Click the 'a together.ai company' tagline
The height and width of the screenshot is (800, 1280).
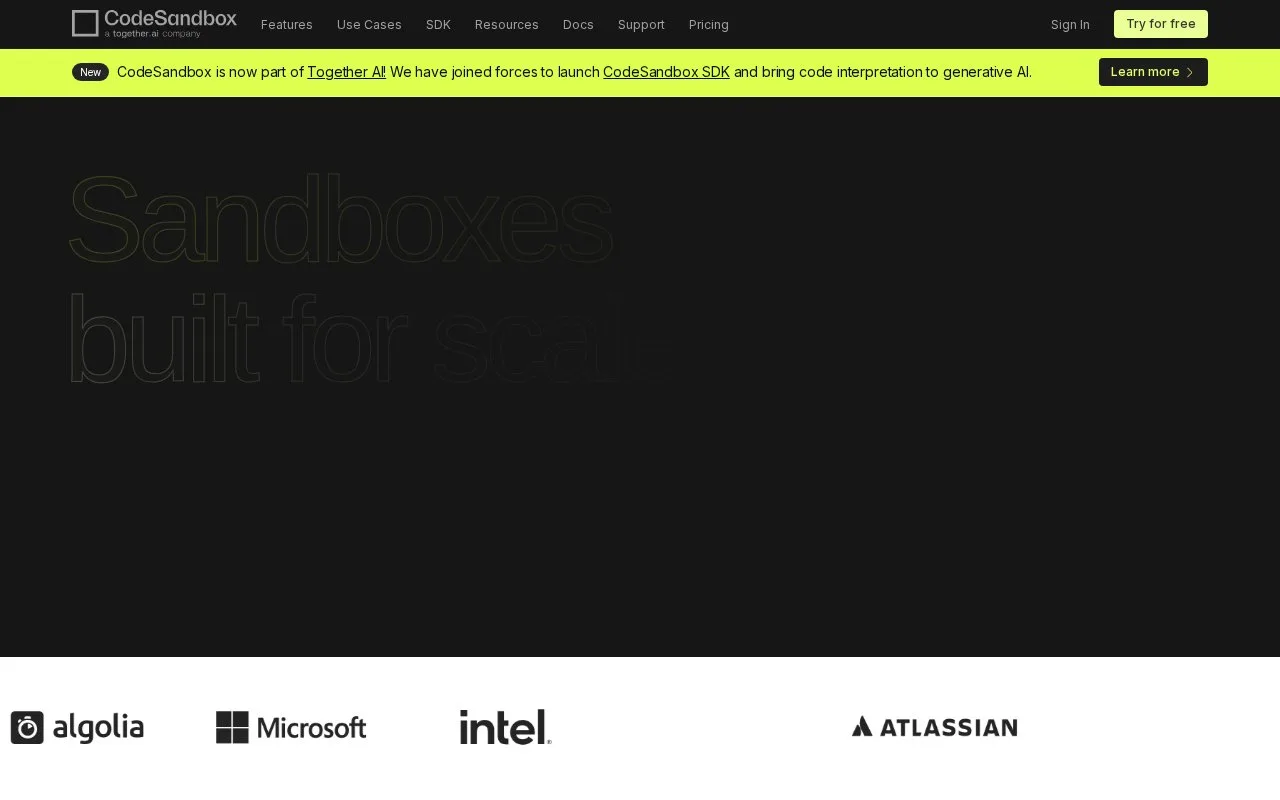(x=152, y=34)
